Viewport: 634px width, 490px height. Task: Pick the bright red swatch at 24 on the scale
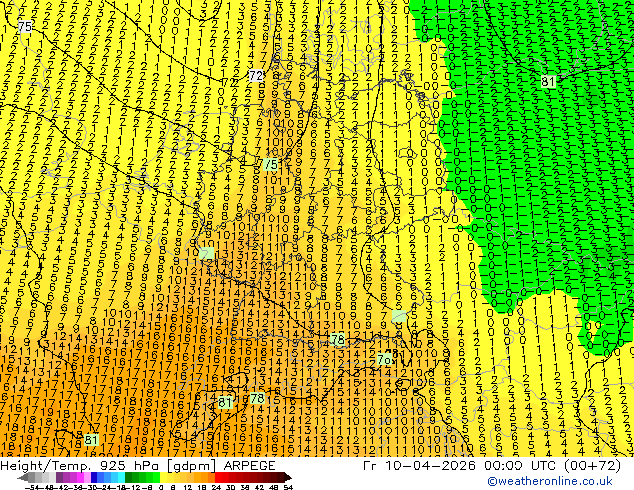pyautogui.click(x=219, y=477)
